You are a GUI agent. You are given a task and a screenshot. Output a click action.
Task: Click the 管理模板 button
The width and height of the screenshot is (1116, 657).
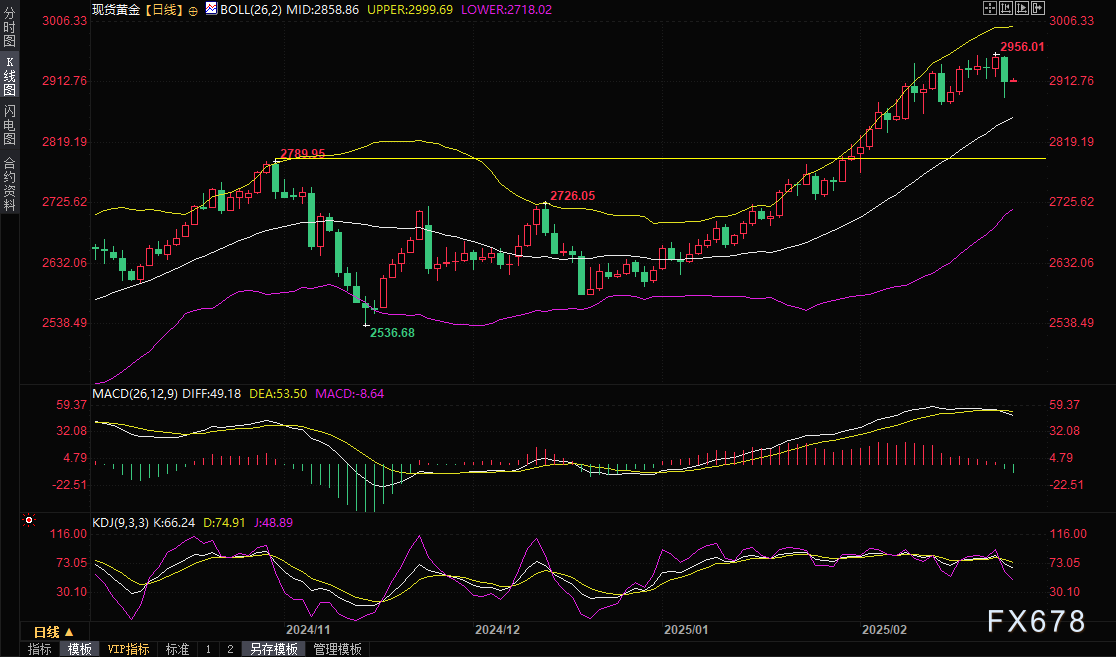(x=338, y=649)
